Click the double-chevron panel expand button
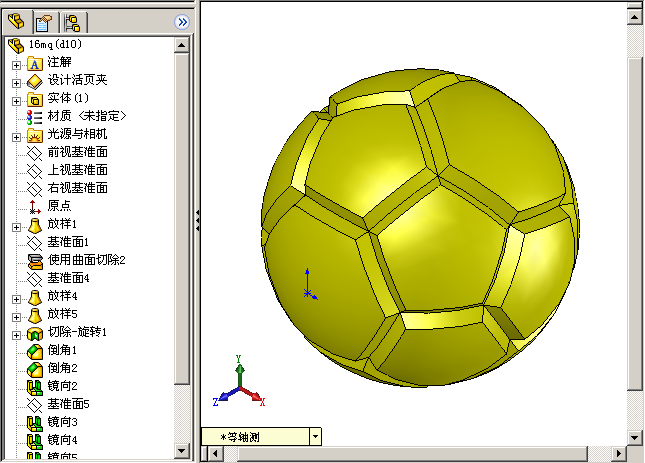645x463 pixels. pos(182,22)
